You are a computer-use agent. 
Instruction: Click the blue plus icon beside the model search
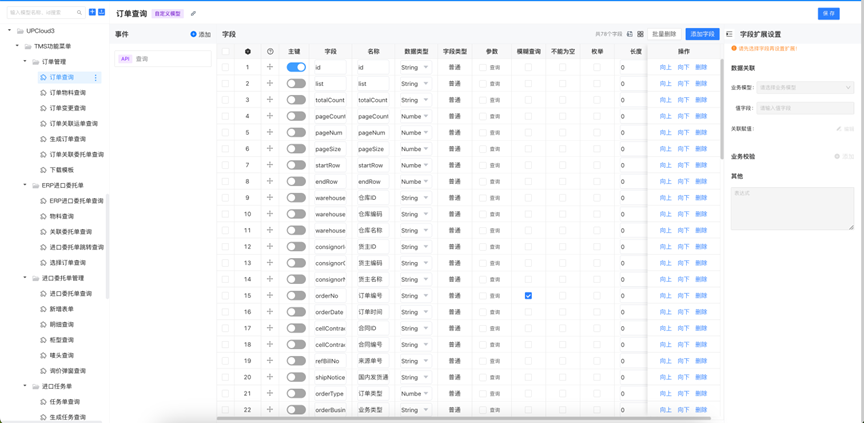(x=92, y=13)
